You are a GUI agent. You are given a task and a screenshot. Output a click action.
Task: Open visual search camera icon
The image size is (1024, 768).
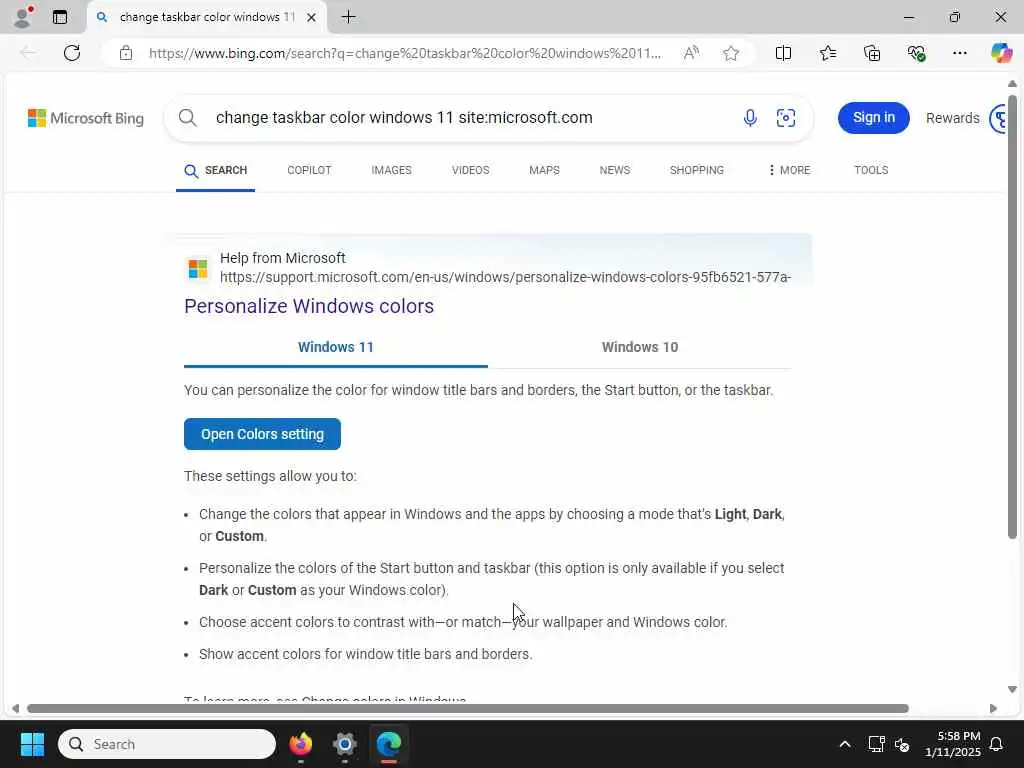pos(786,118)
